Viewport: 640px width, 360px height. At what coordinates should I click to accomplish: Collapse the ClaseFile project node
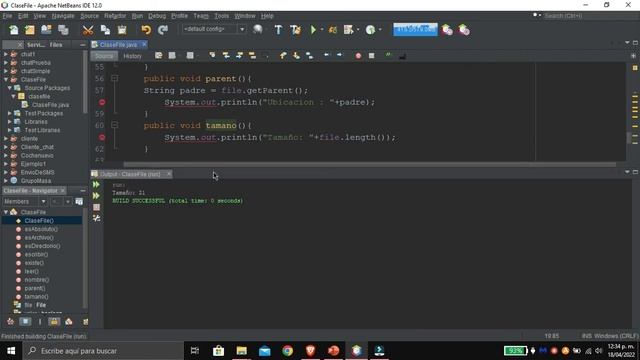click(x=6, y=79)
